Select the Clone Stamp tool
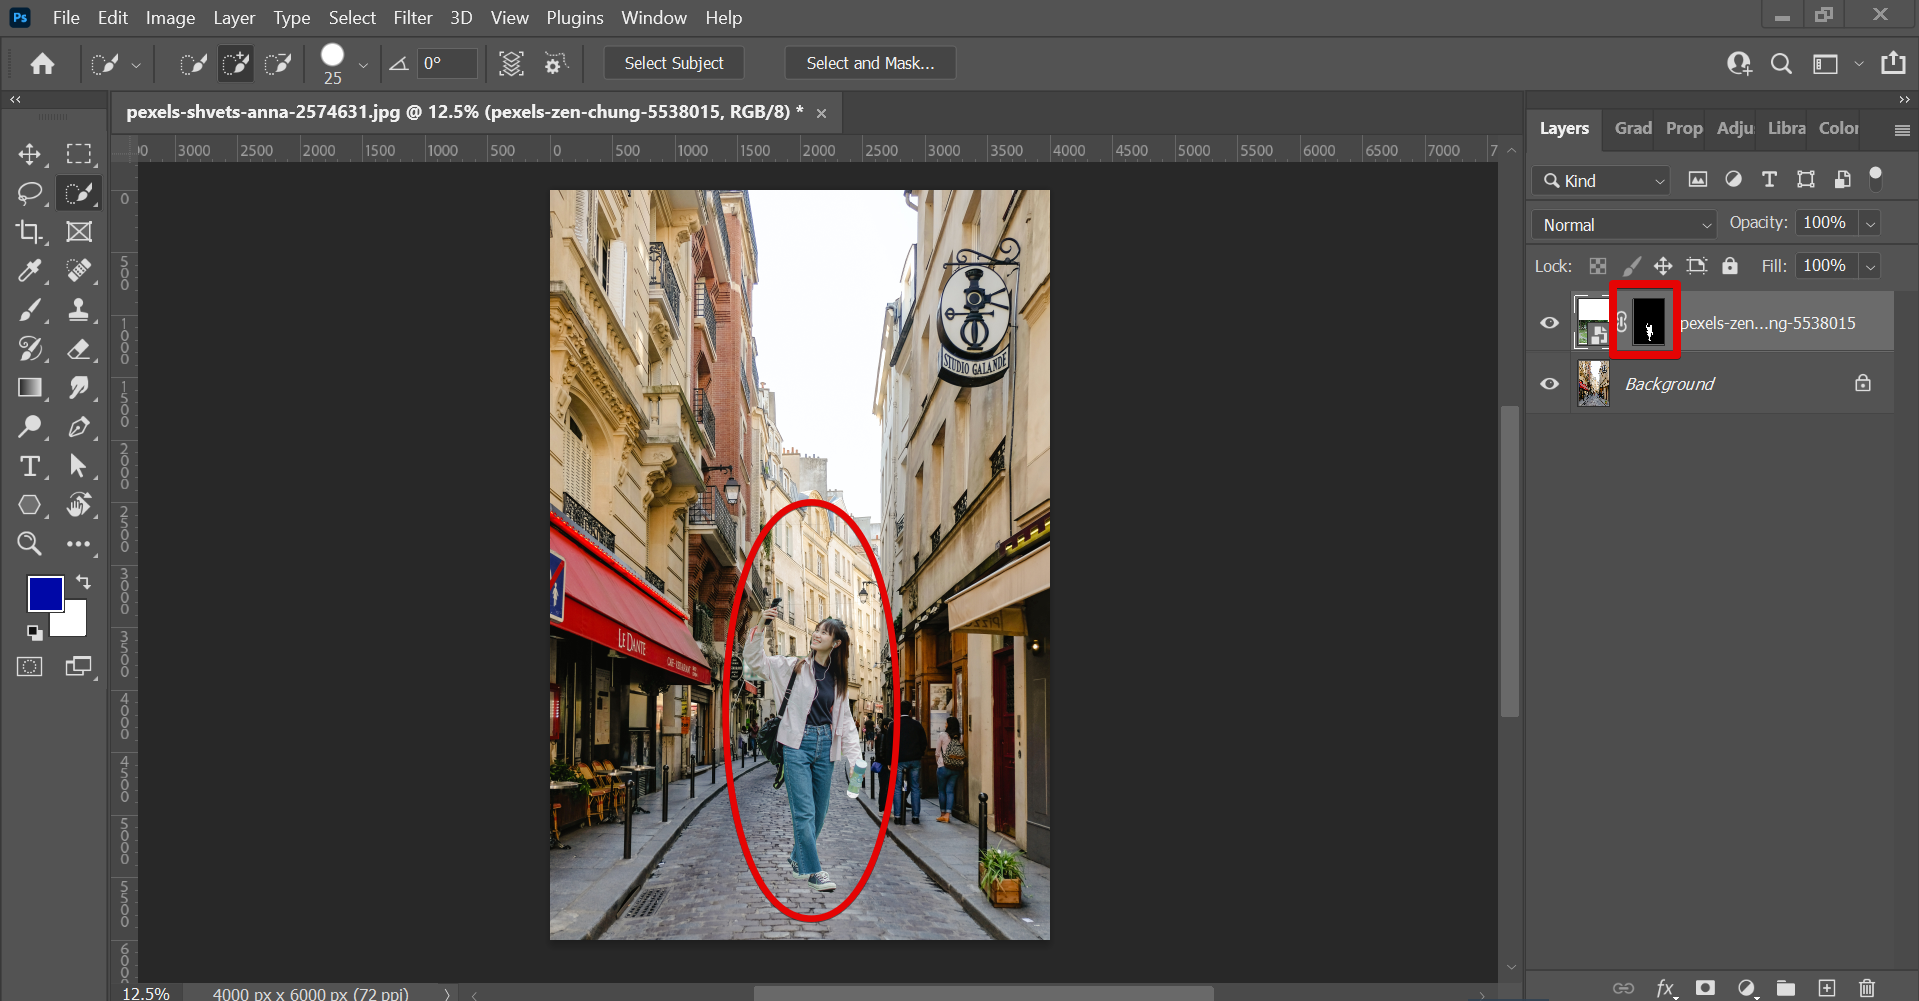This screenshot has height=1001, width=1919. (79, 310)
